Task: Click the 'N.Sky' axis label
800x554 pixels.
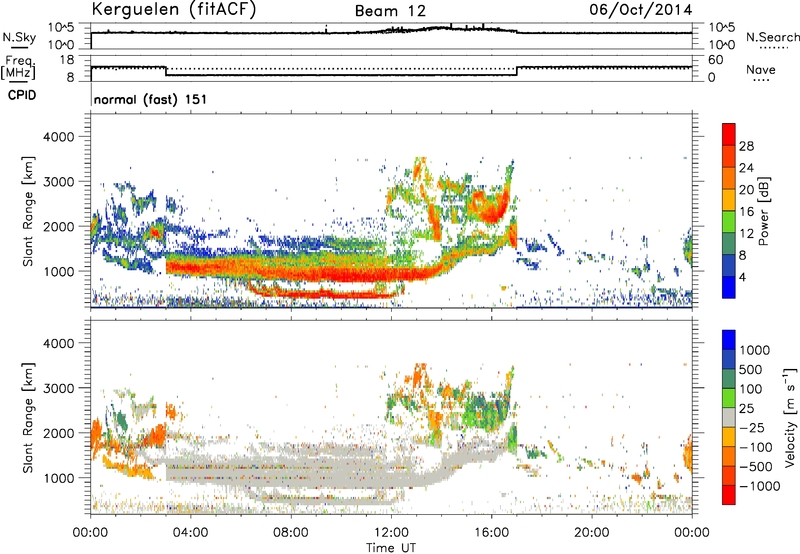Action: tap(19, 38)
